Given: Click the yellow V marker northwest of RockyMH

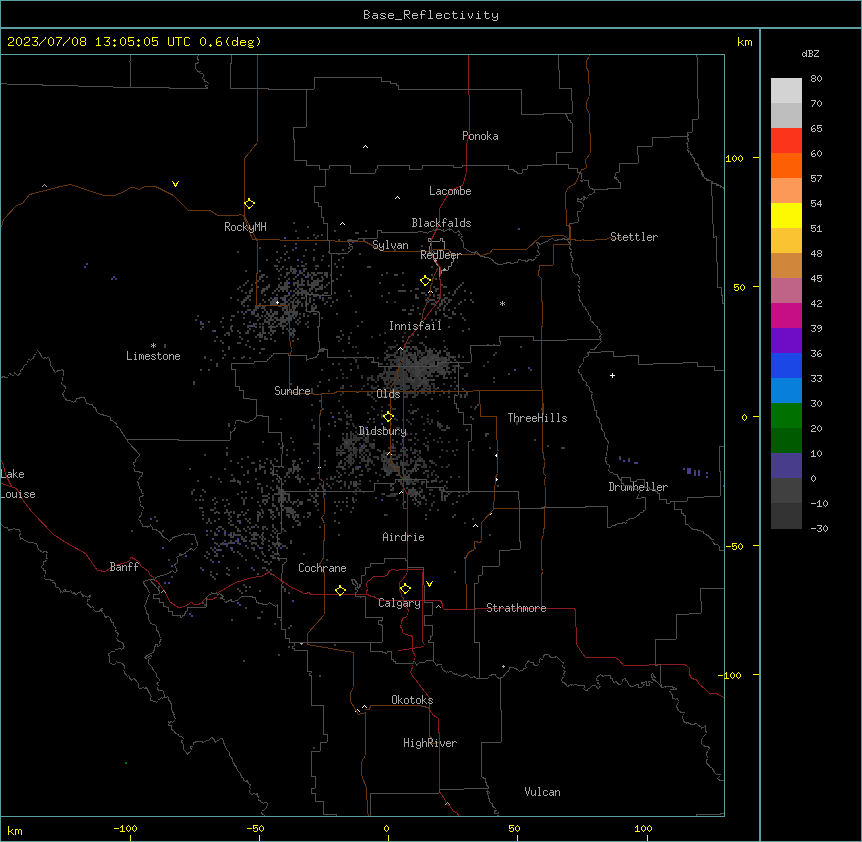Looking at the screenshot, I should (175, 184).
